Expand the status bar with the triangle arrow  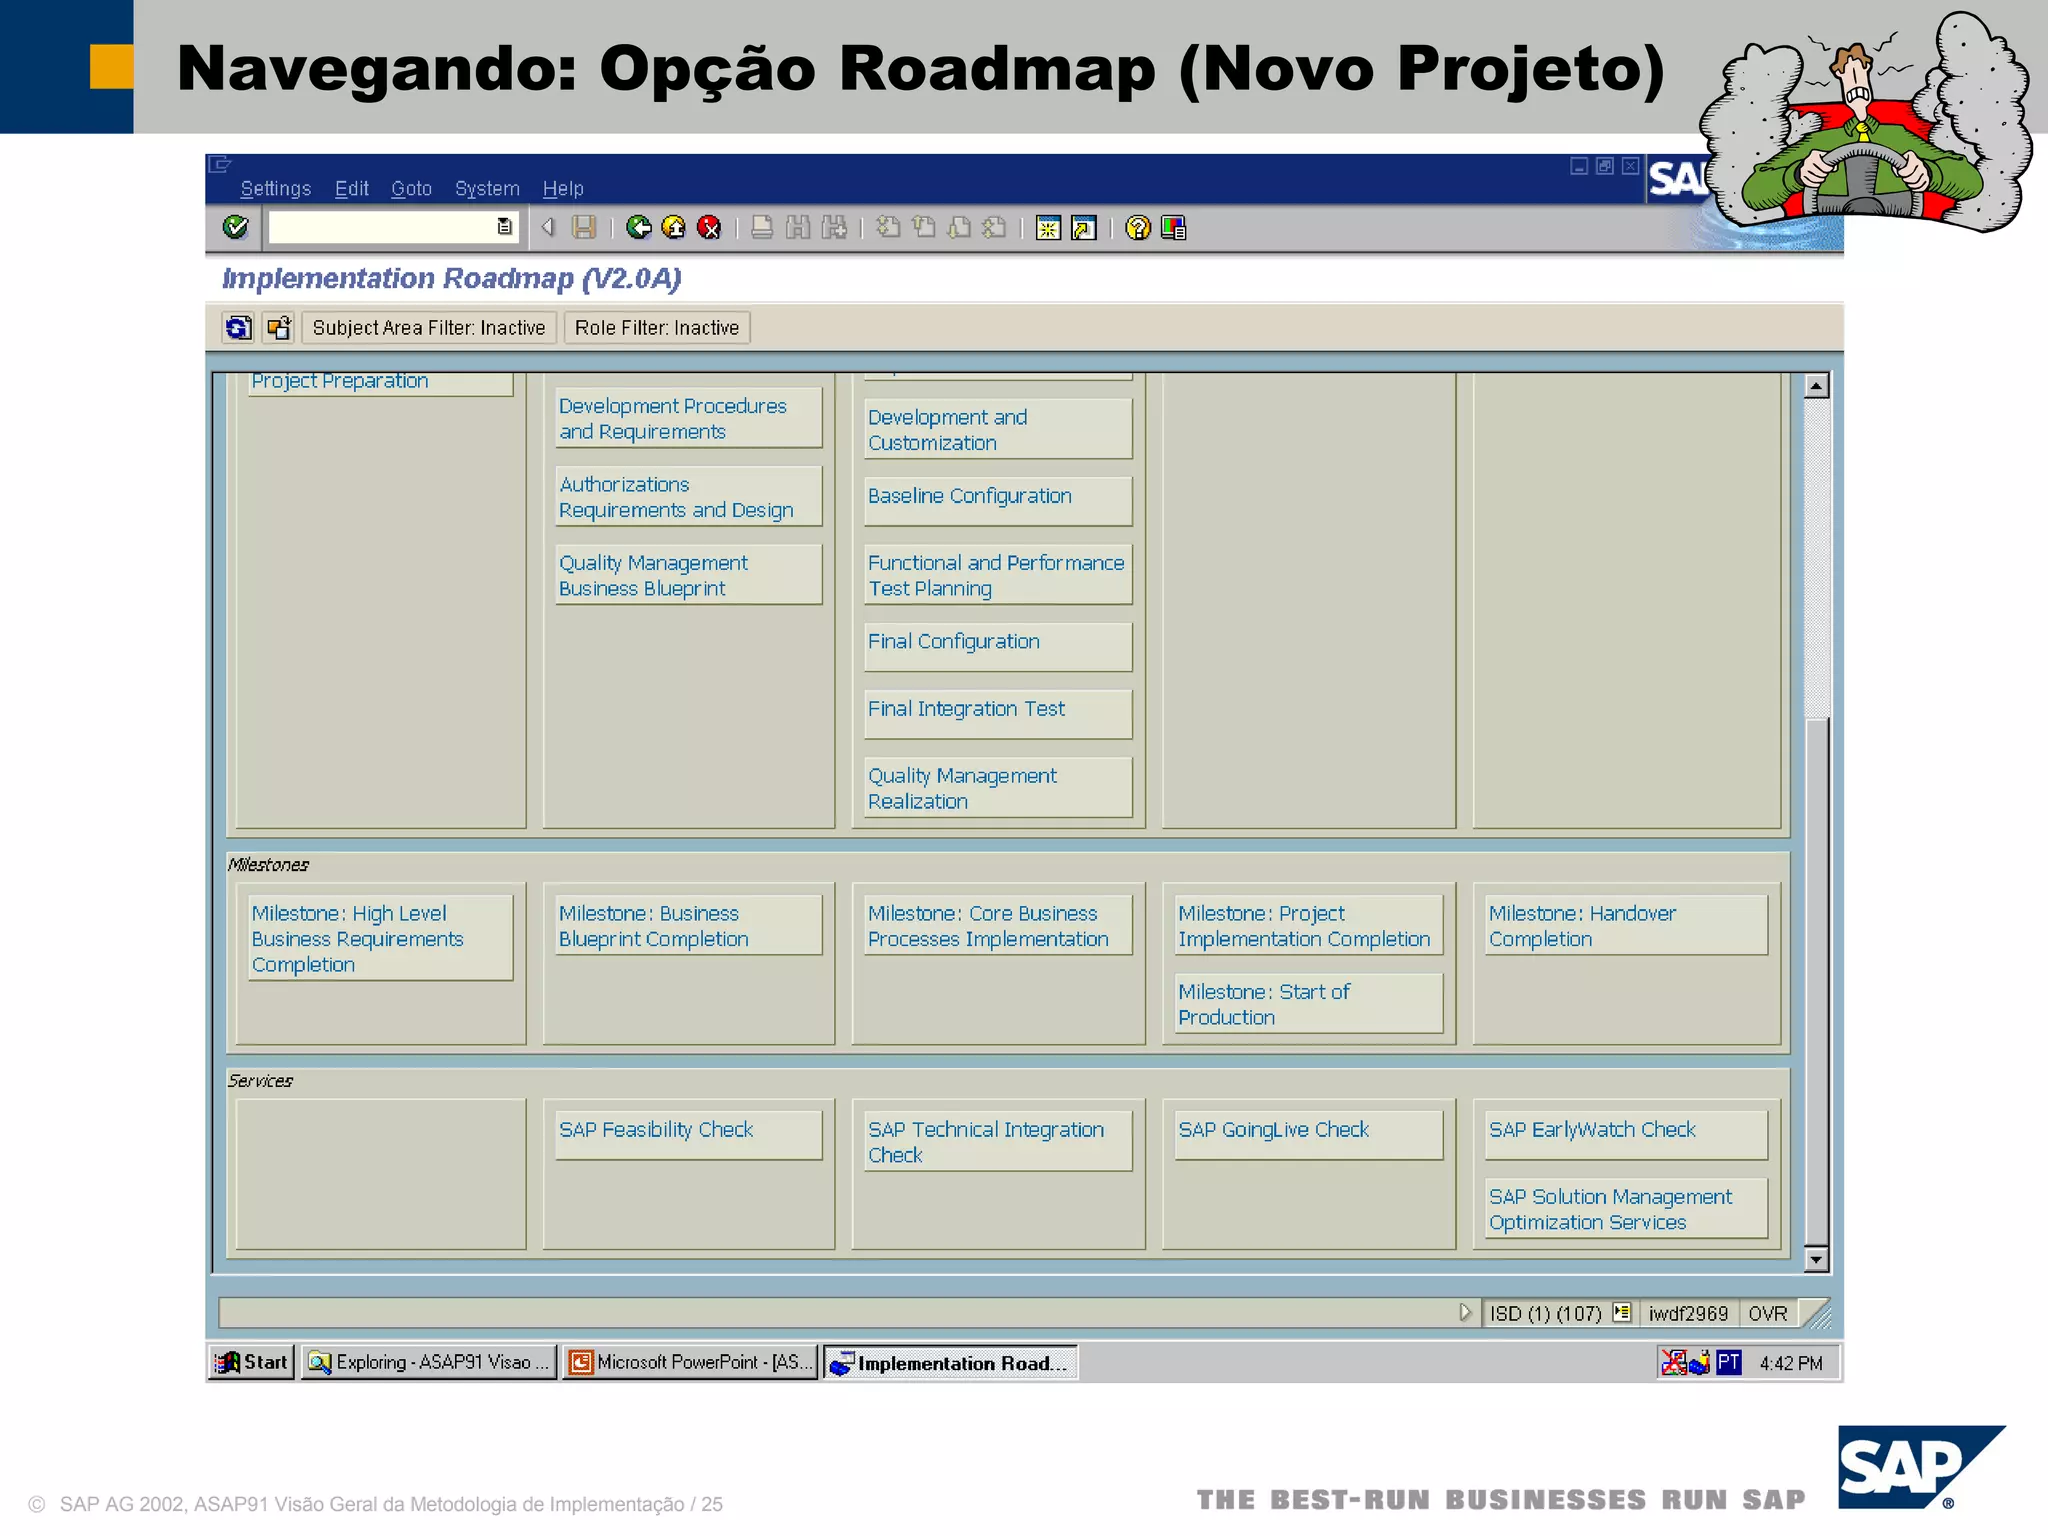click(1464, 1312)
